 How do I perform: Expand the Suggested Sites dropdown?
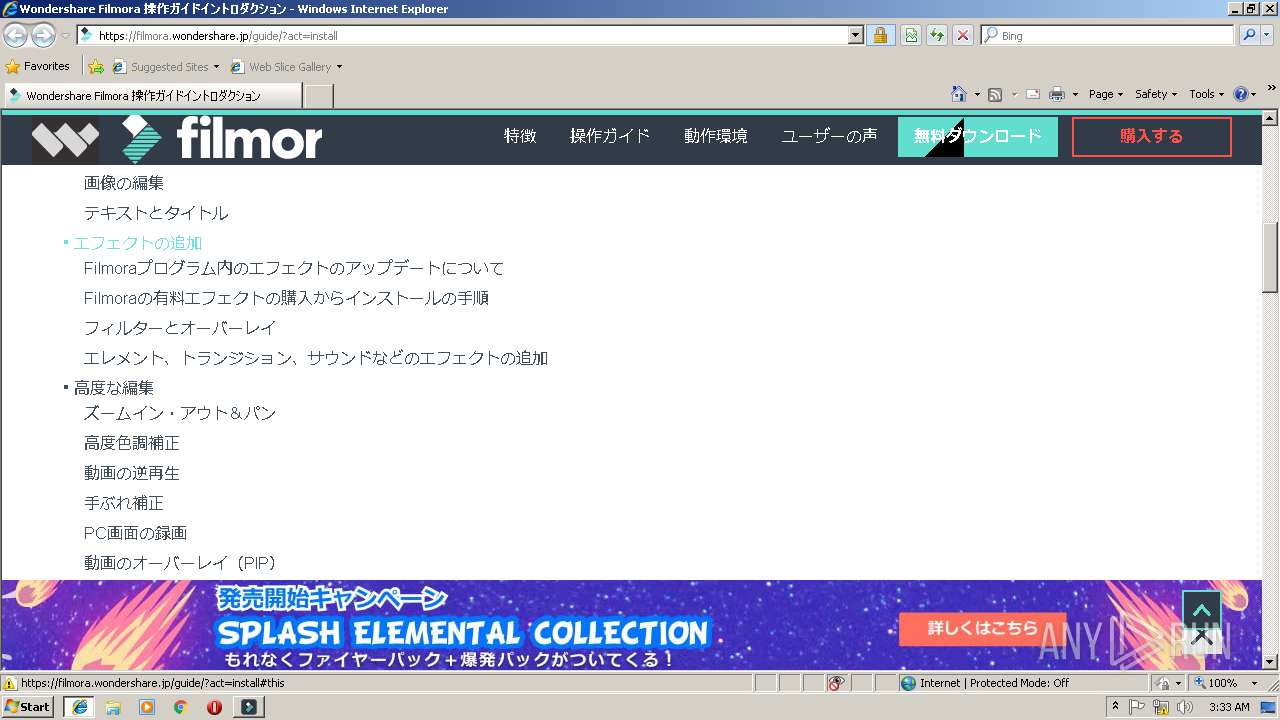coord(216,67)
